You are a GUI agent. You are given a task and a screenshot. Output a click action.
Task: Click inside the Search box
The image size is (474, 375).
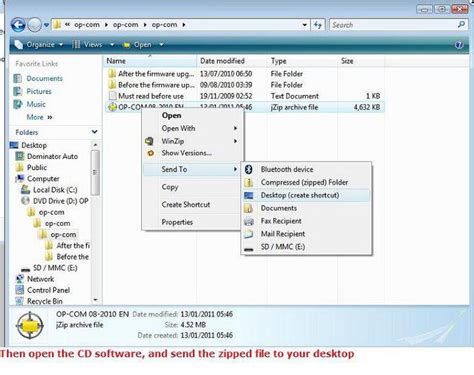point(393,25)
